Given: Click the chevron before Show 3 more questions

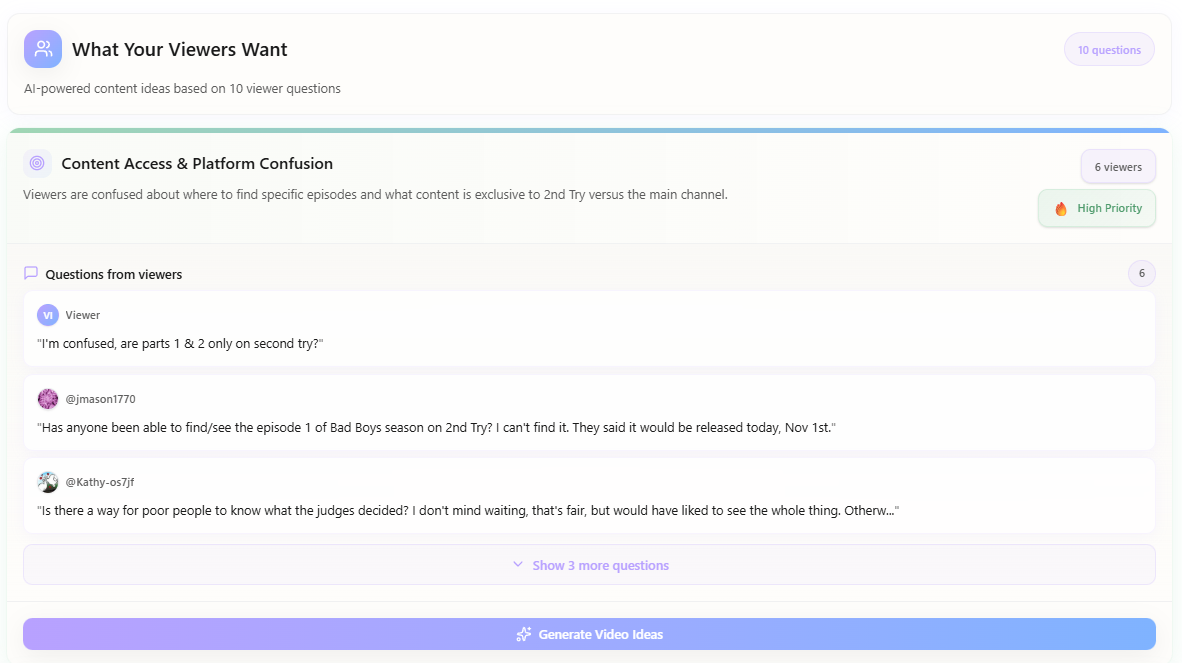Looking at the screenshot, I should [517, 564].
